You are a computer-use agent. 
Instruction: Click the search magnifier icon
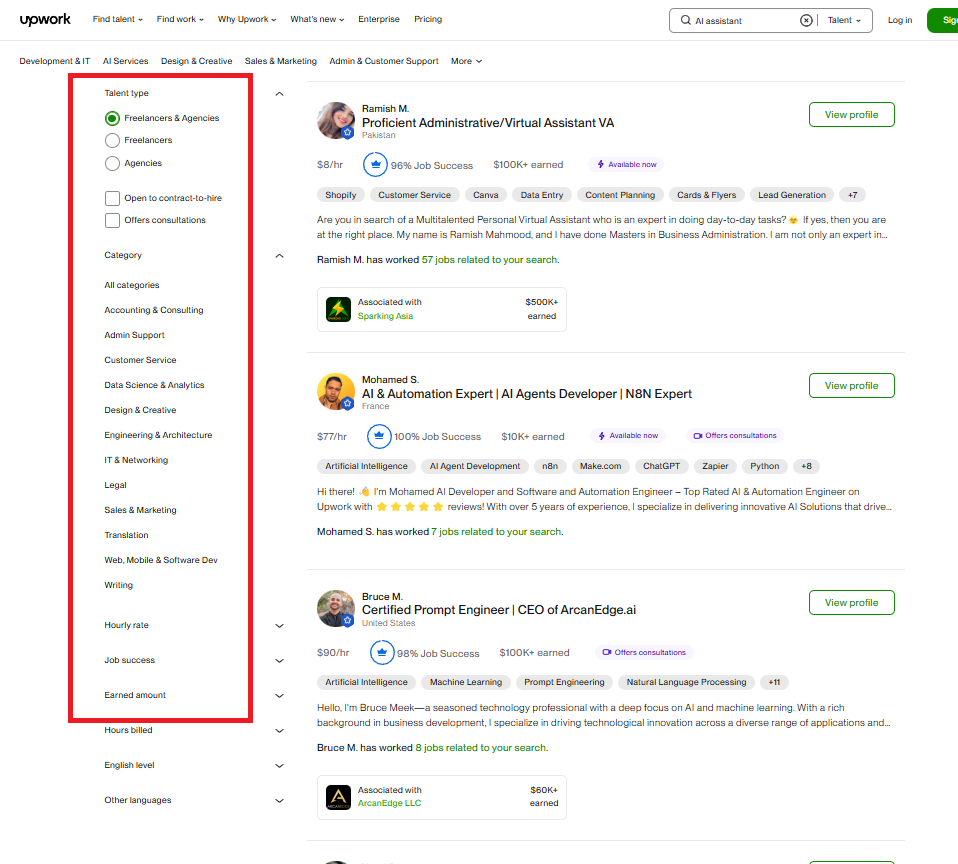point(686,20)
